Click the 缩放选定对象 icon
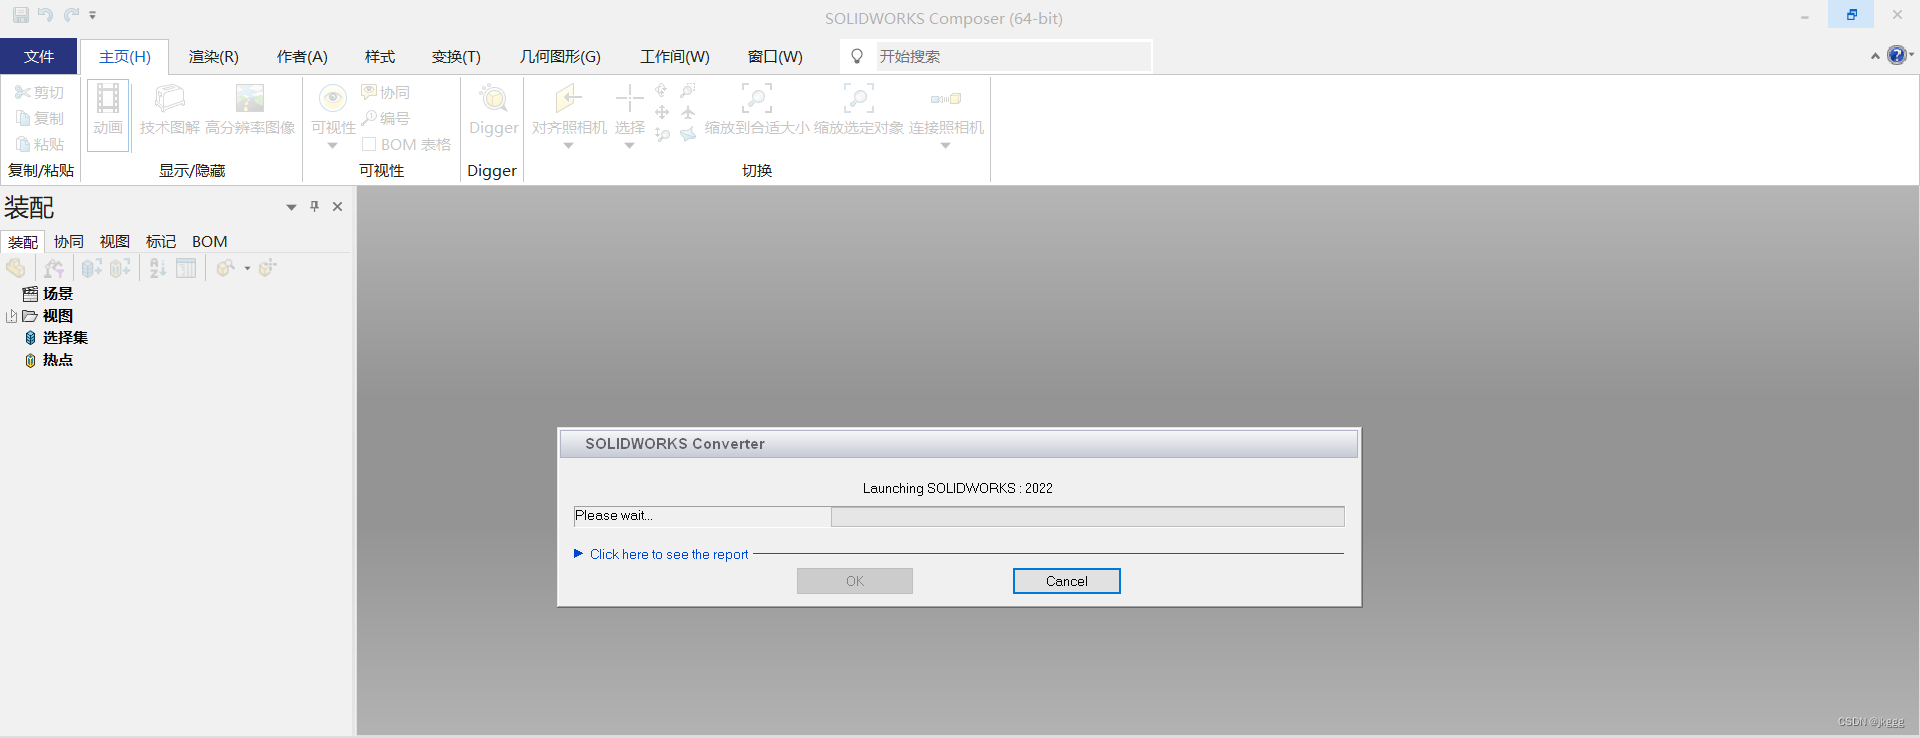This screenshot has width=1920, height=738. pos(859,98)
